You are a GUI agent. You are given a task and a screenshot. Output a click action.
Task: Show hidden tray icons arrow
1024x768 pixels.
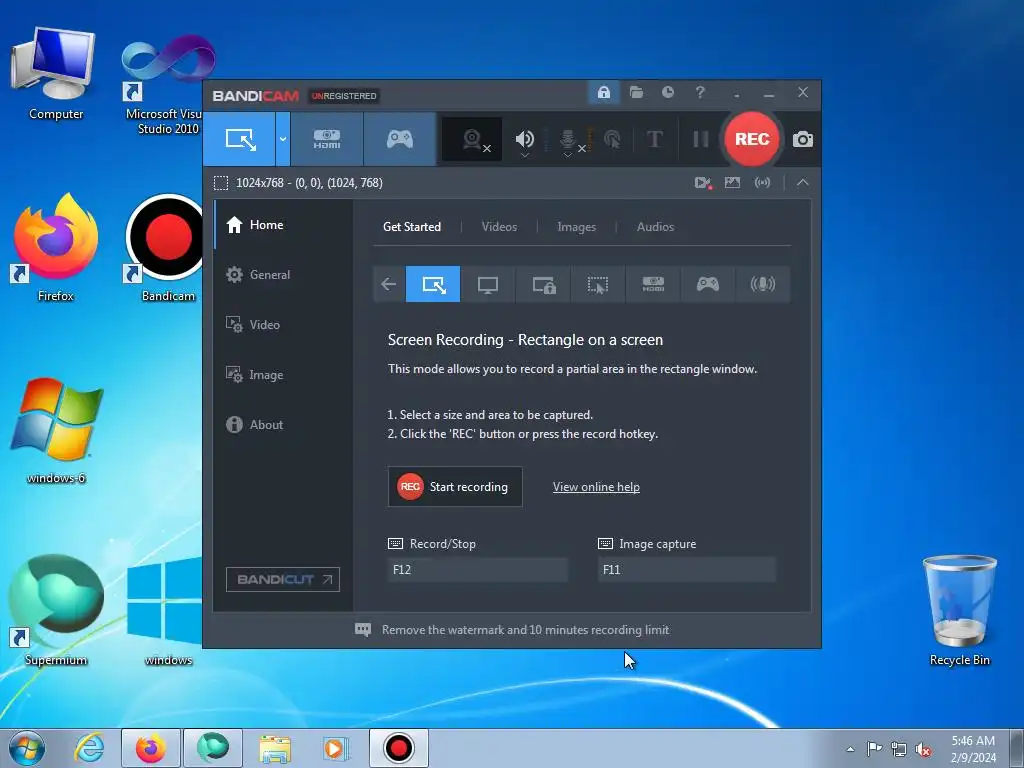850,749
